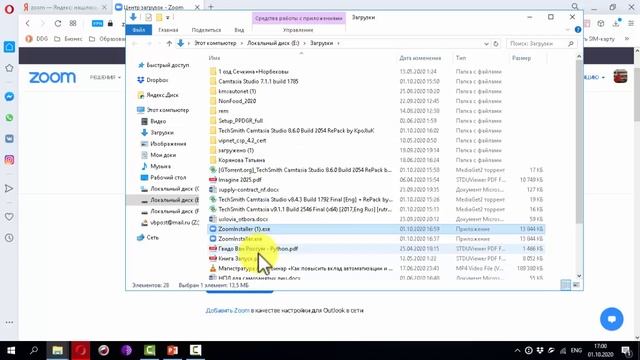Open the Windows Start button

pos(11,350)
